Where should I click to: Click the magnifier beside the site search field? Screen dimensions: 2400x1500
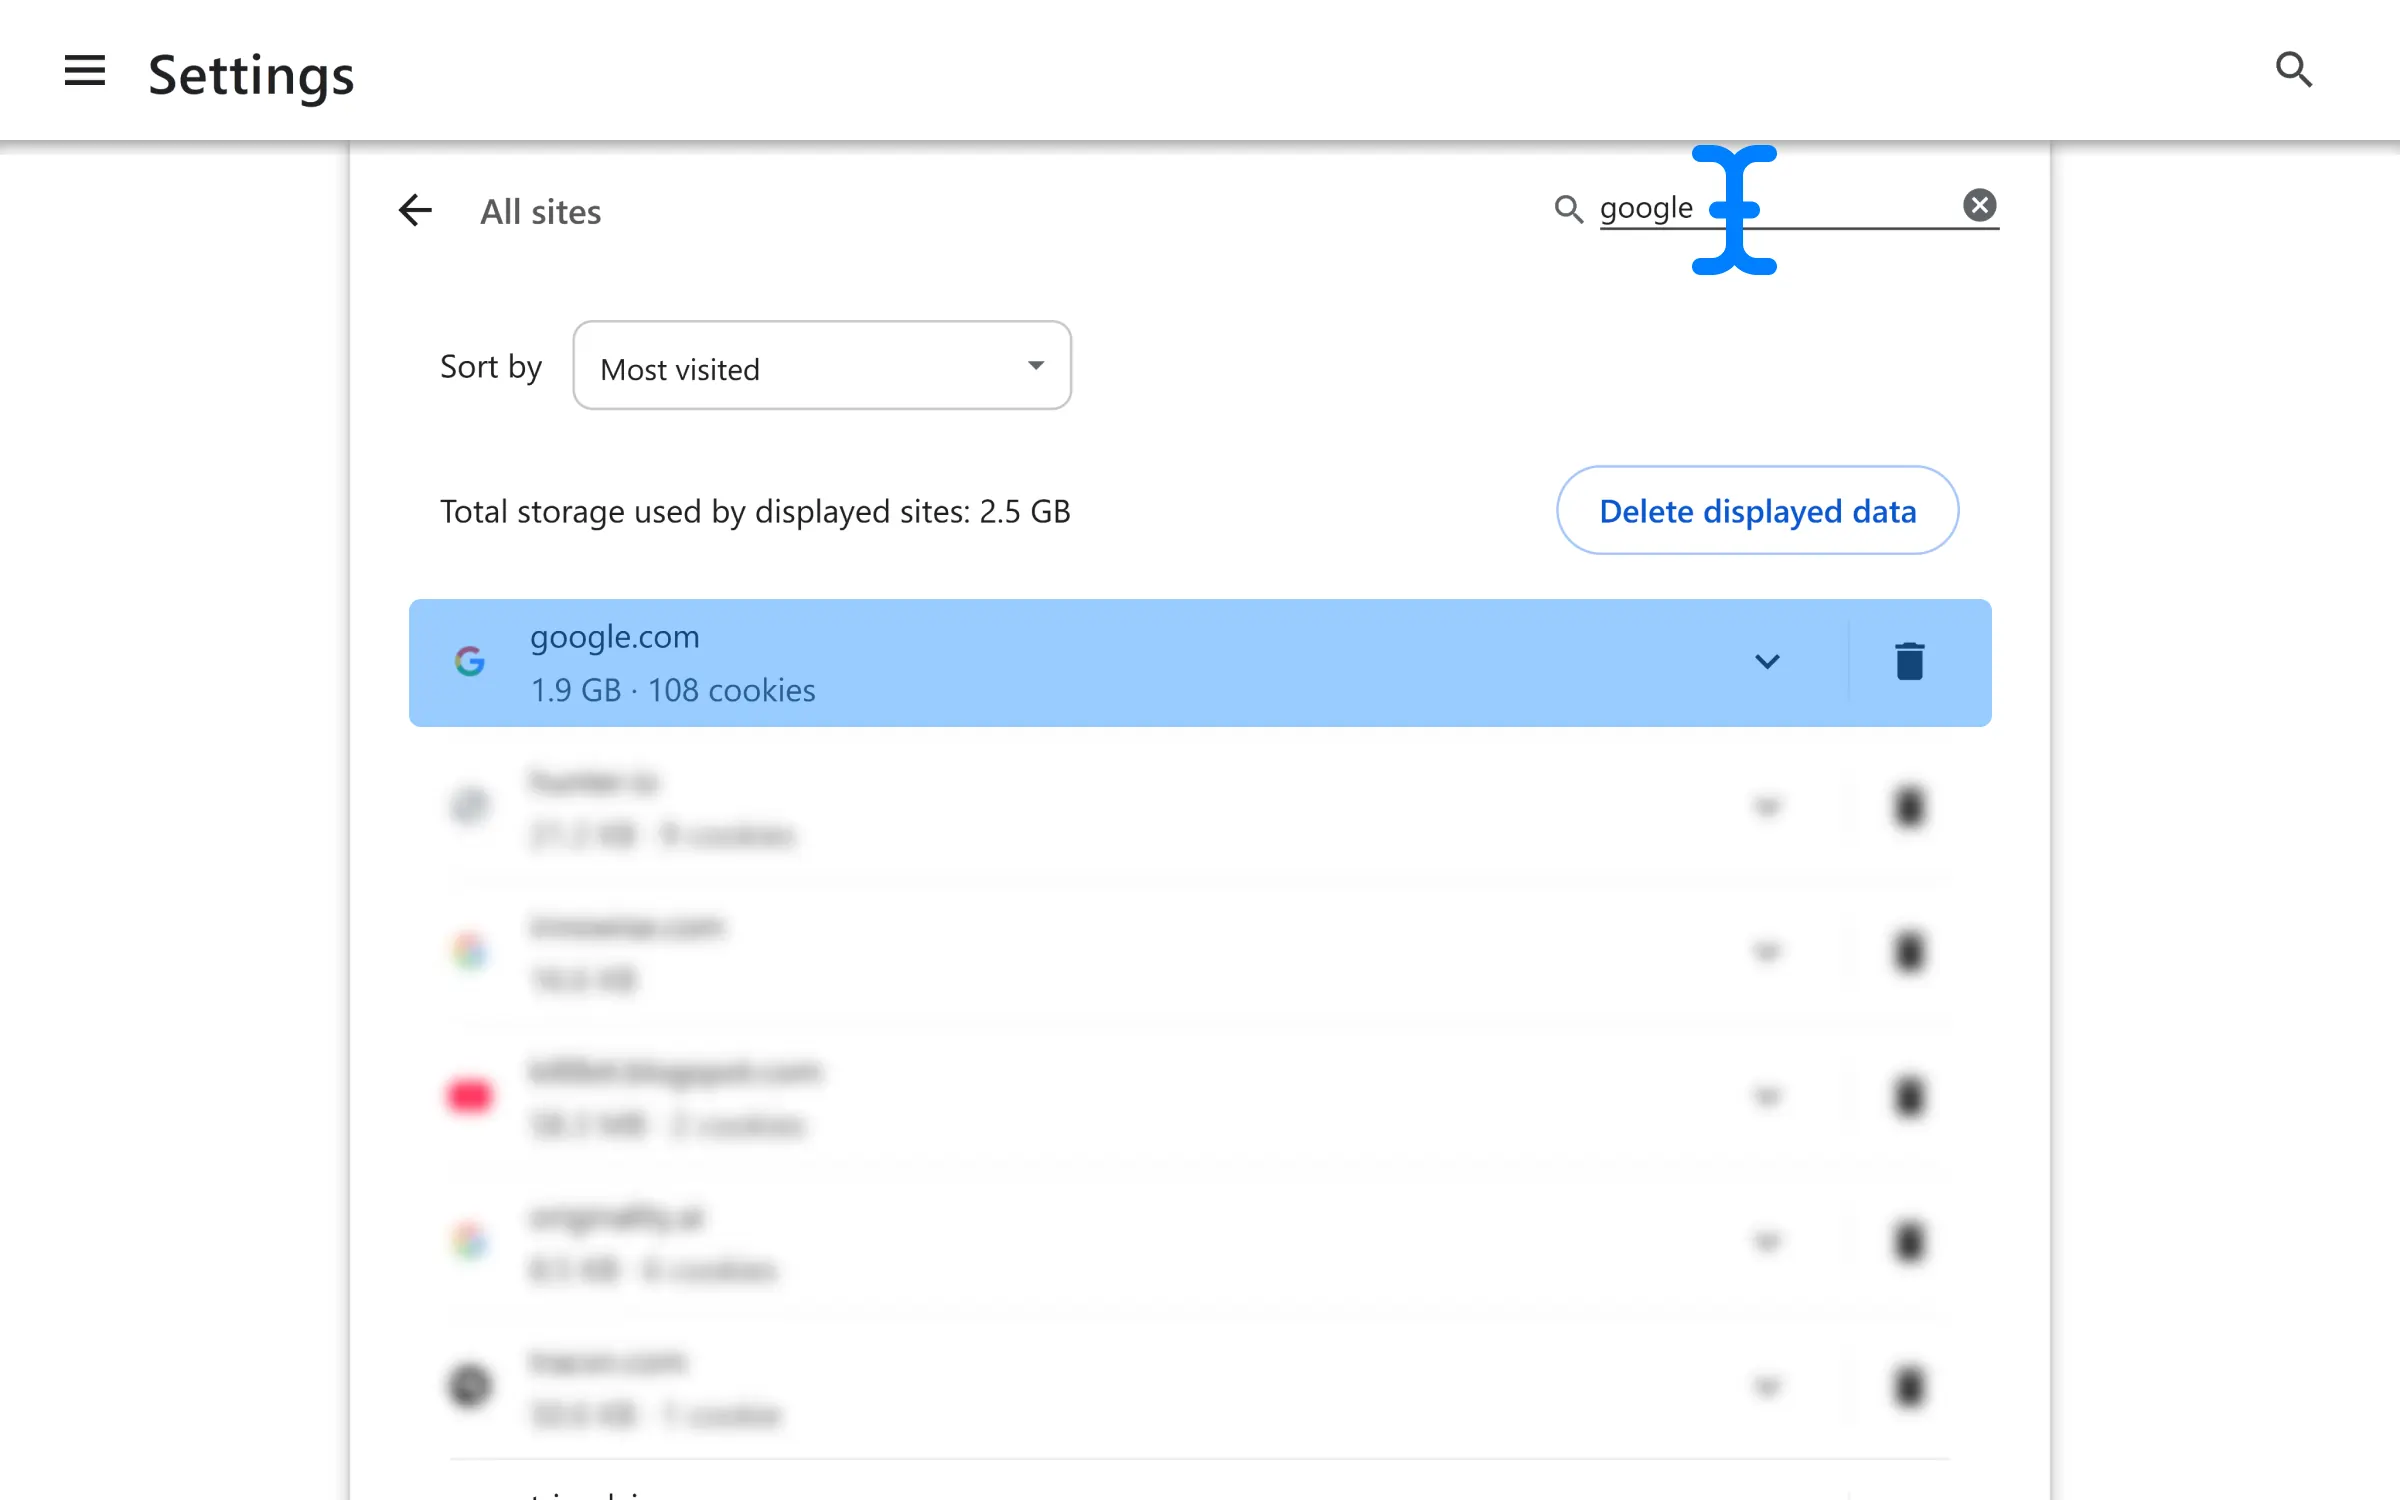point(1568,209)
